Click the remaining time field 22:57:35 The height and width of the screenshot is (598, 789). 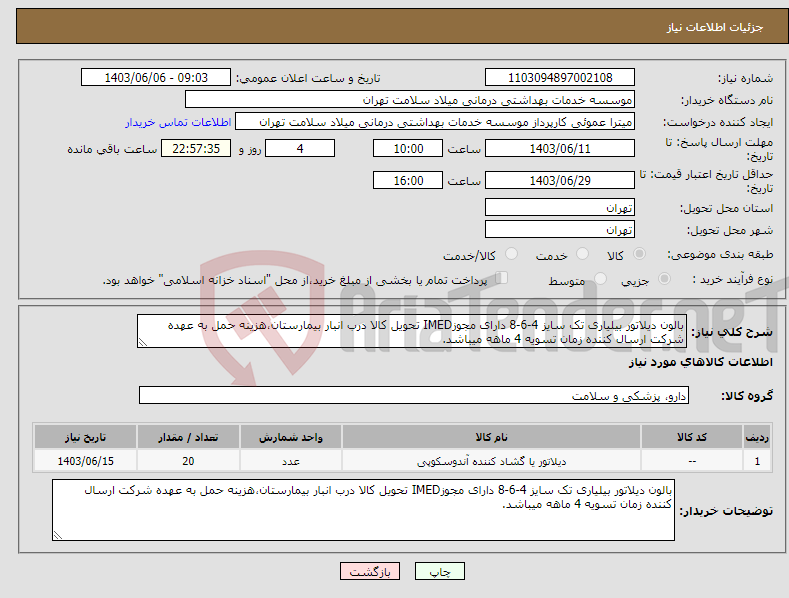tap(196, 148)
